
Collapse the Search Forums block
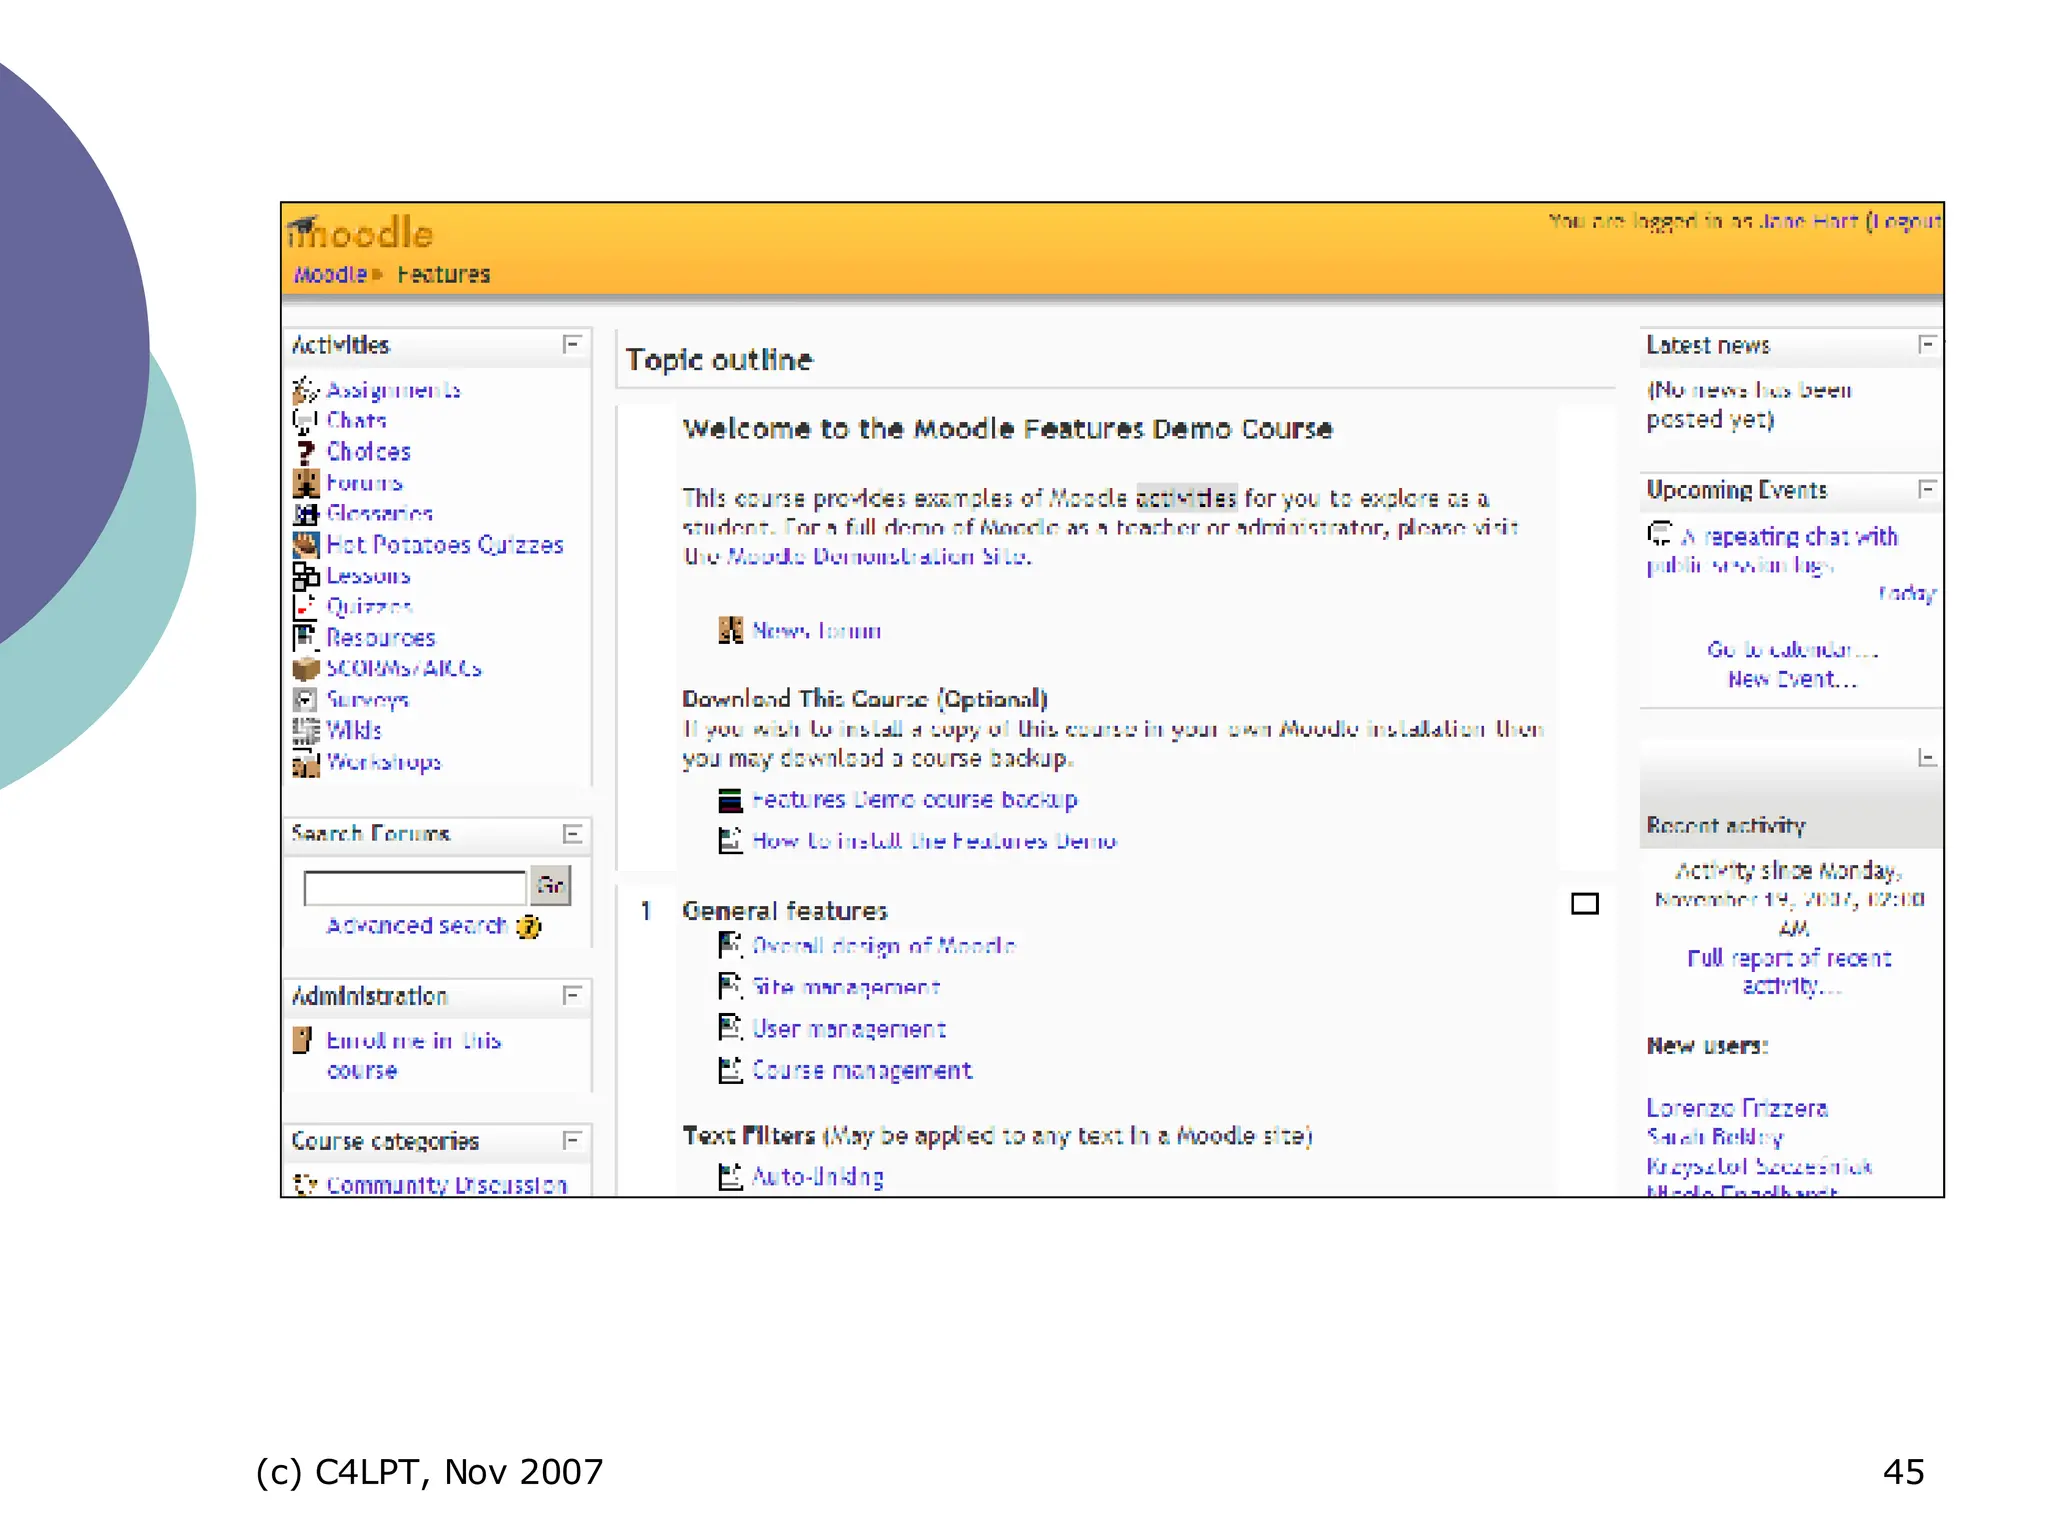pyautogui.click(x=571, y=834)
